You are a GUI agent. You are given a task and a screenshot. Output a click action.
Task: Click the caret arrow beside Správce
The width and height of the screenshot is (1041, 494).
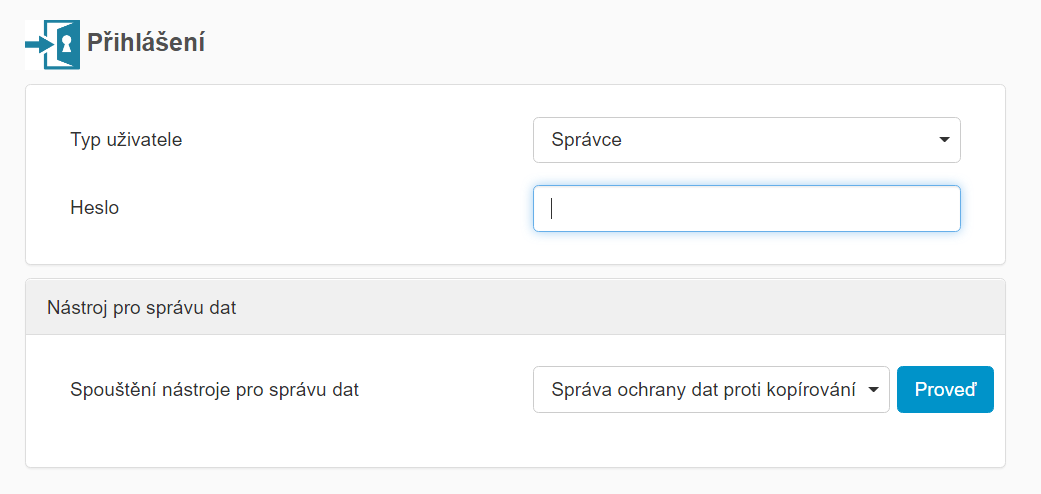(x=944, y=140)
